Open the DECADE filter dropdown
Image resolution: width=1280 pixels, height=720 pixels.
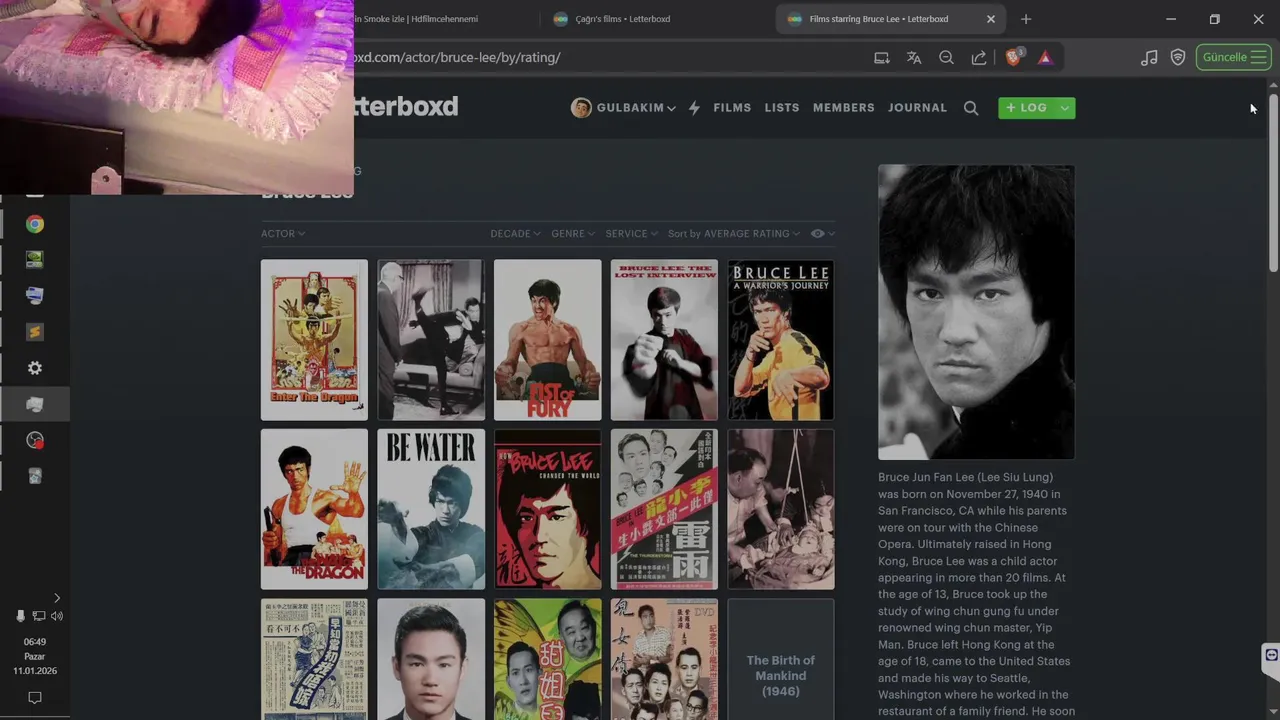[x=515, y=233]
